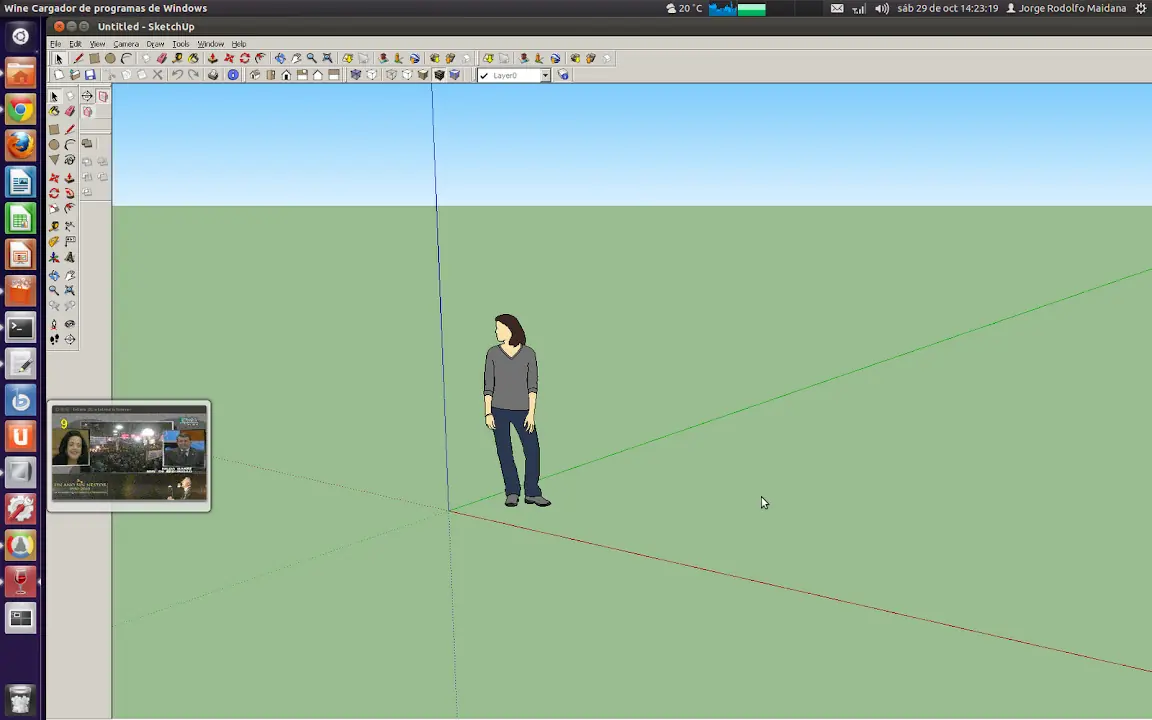Toggle X-ray face style

(356, 75)
